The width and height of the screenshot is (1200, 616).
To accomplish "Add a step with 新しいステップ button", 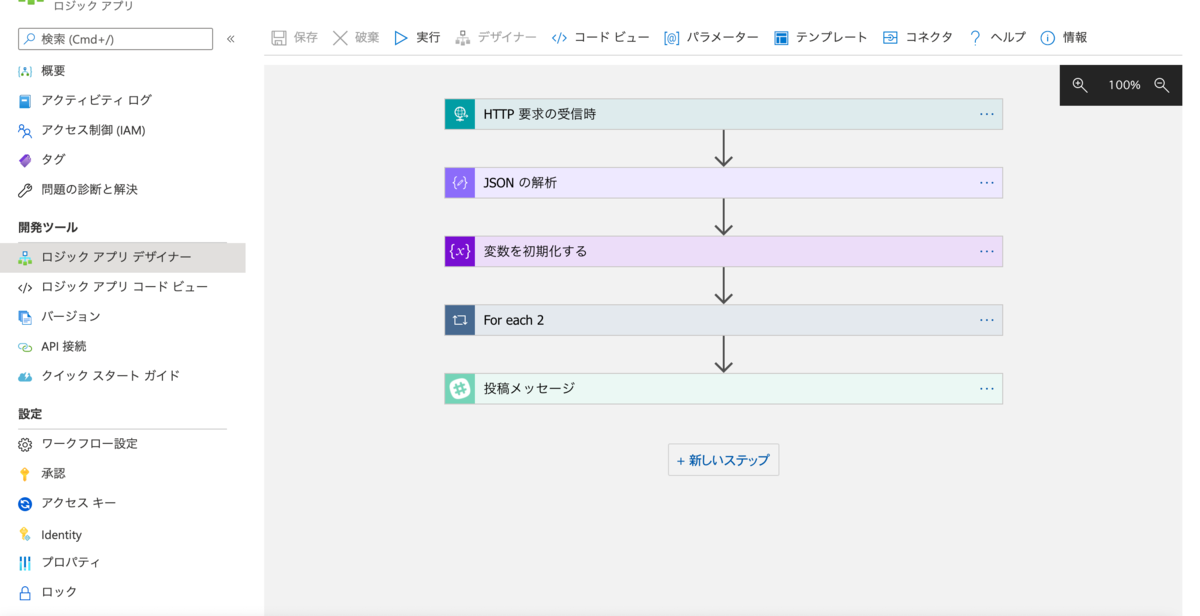I will (723, 460).
